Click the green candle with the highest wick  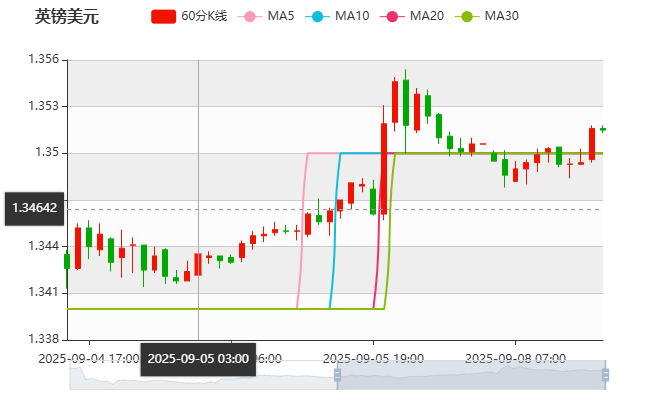click(406, 103)
